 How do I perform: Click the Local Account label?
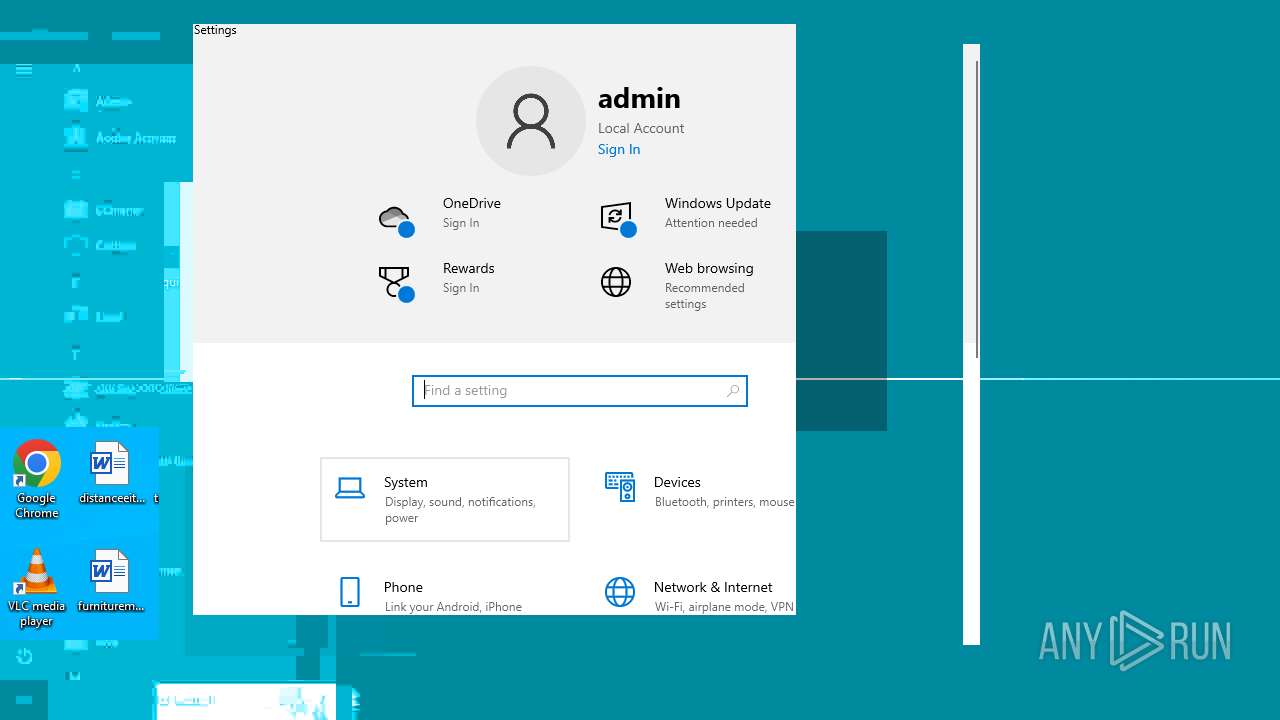(x=641, y=128)
